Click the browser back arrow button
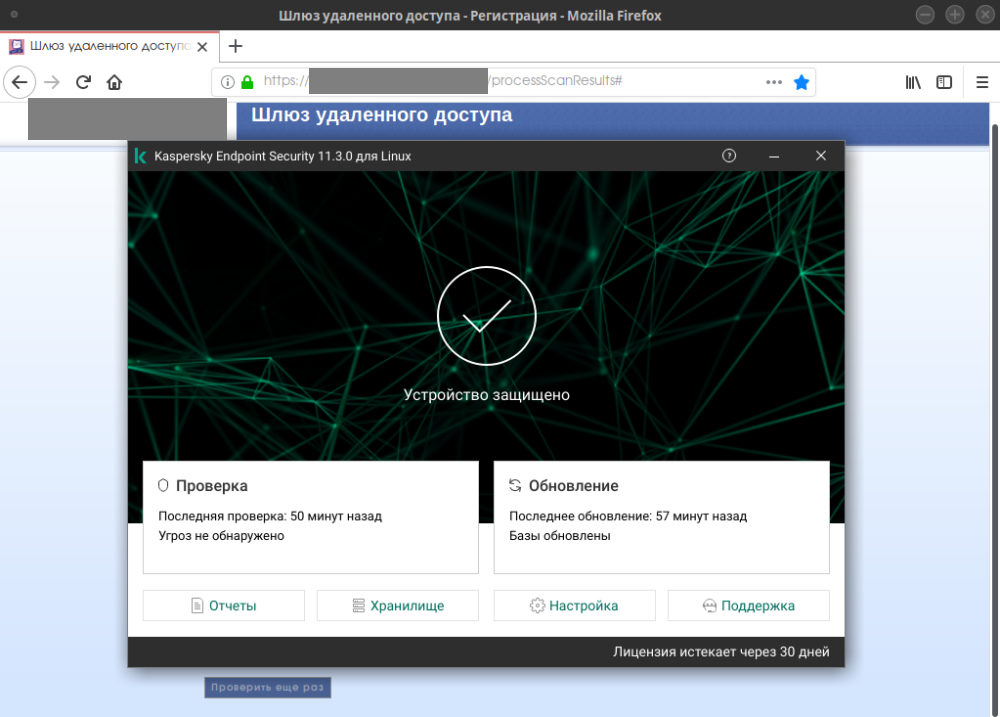The width and height of the screenshot is (1000, 717). [x=20, y=82]
